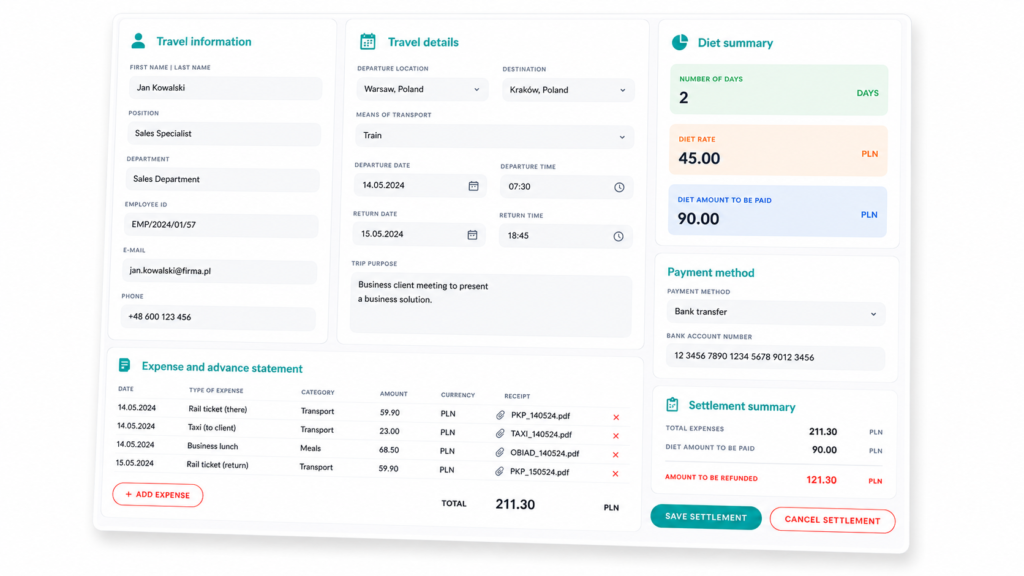Image resolution: width=1024 pixels, height=576 pixels.
Task: Click the OBIAD_140524.pdf paperclip icon
Action: (500, 452)
